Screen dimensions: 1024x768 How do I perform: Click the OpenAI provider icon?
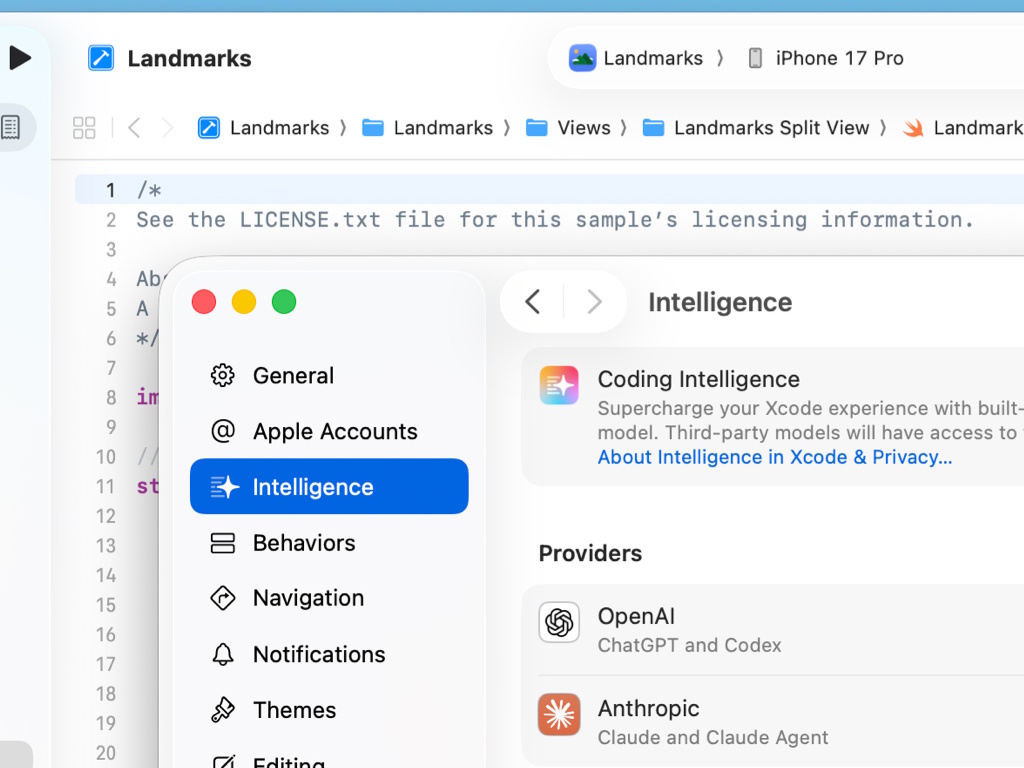pyautogui.click(x=559, y=622)
